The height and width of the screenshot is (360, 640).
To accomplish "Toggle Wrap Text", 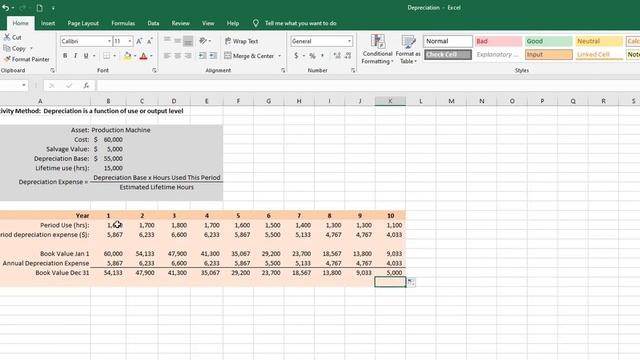I will tap(241, 41).
